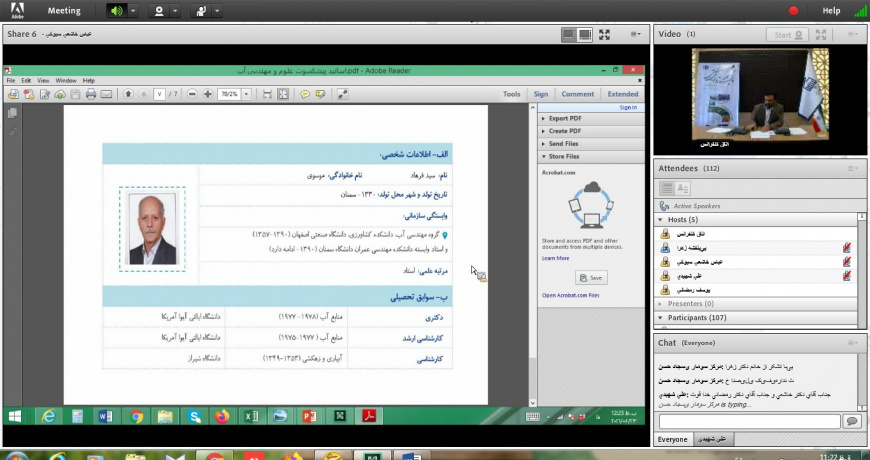Open the View menu in Adobe Reader
Viewport: 870px width, 460px height.
43,80
